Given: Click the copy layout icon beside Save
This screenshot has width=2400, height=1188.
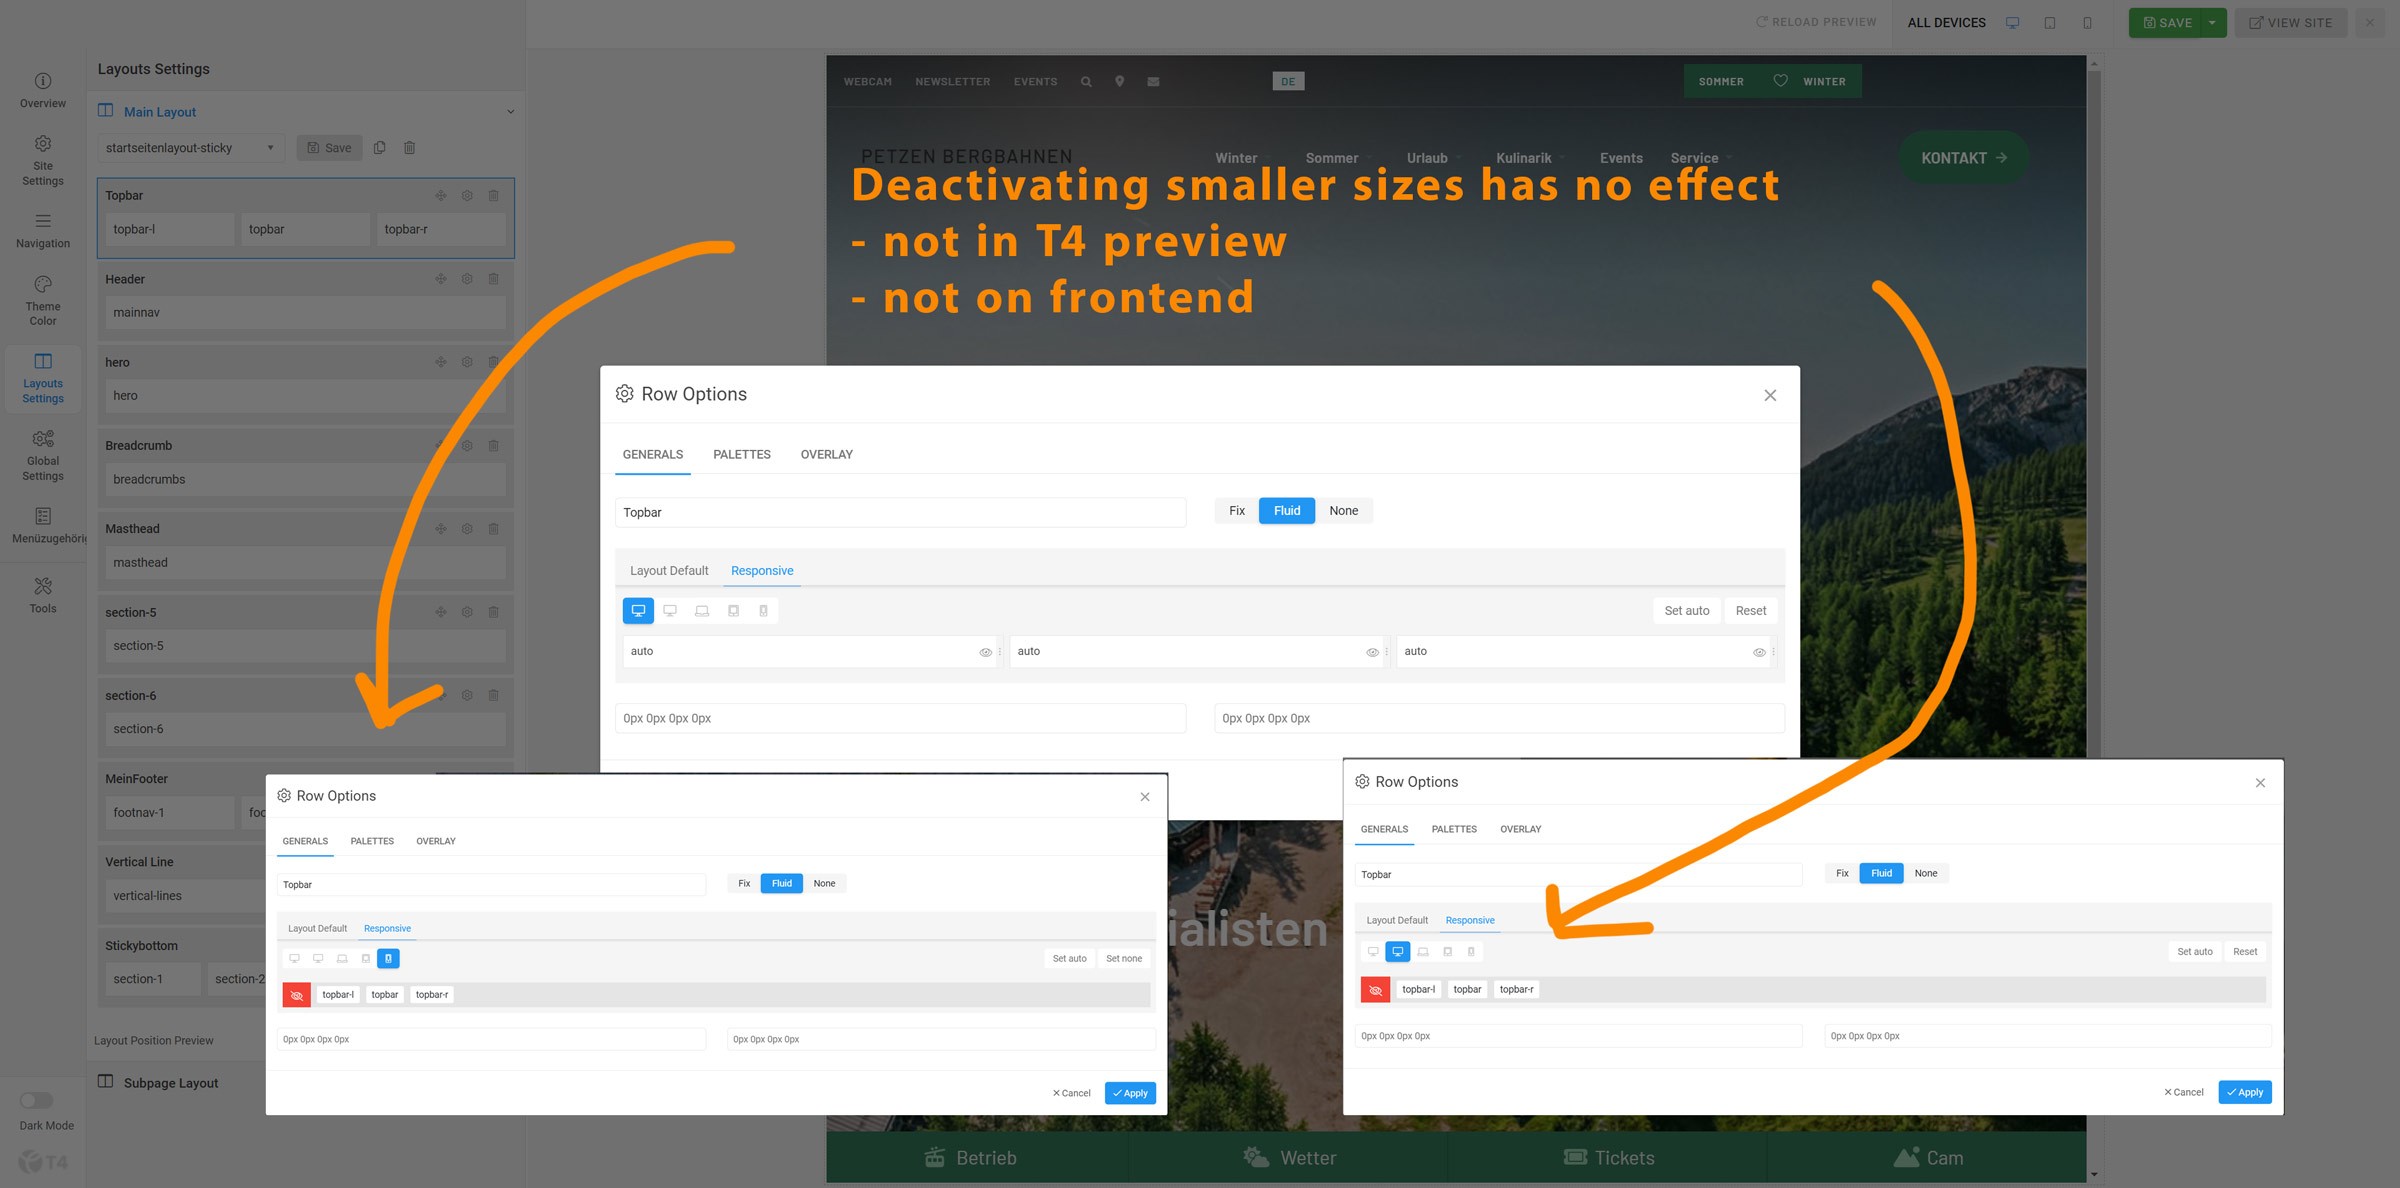Looking at the screenshot, I should coord(380,148).
